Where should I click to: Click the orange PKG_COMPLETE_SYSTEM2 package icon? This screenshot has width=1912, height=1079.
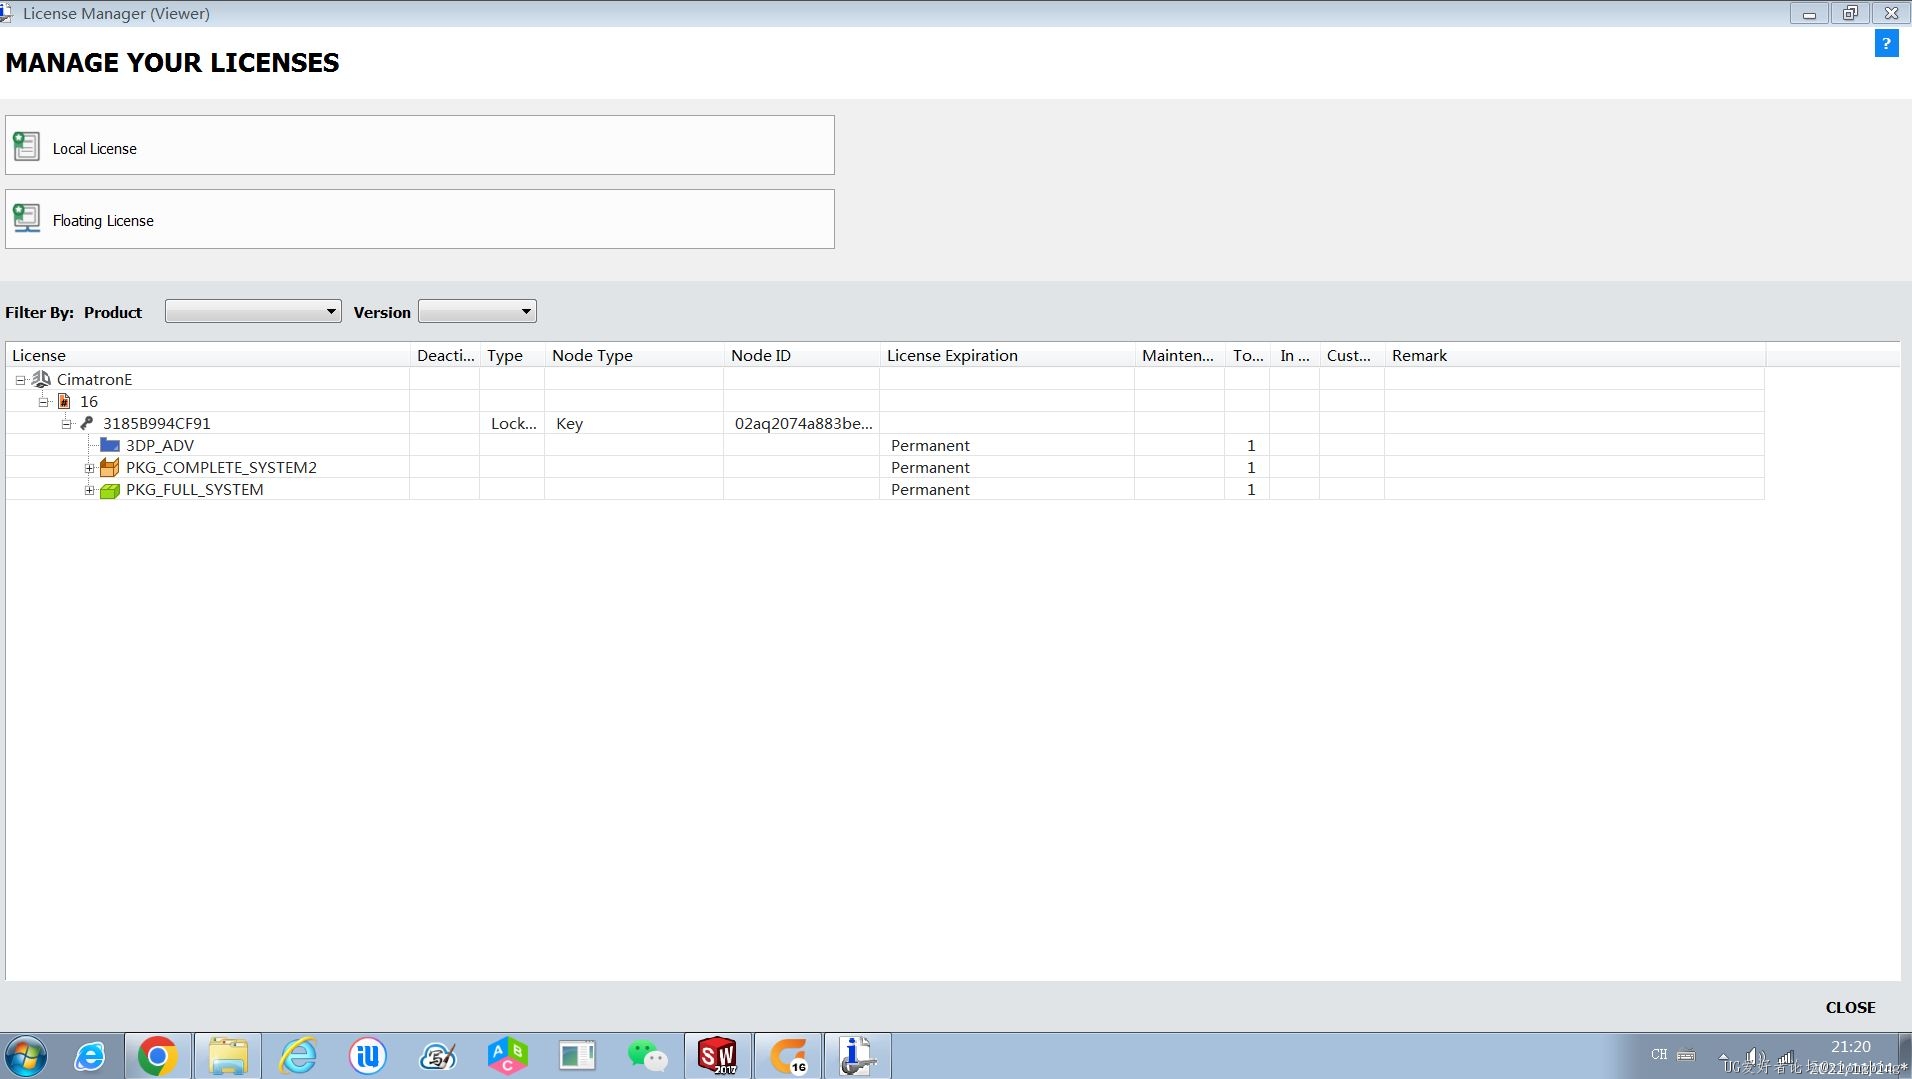tap(110, 467)
